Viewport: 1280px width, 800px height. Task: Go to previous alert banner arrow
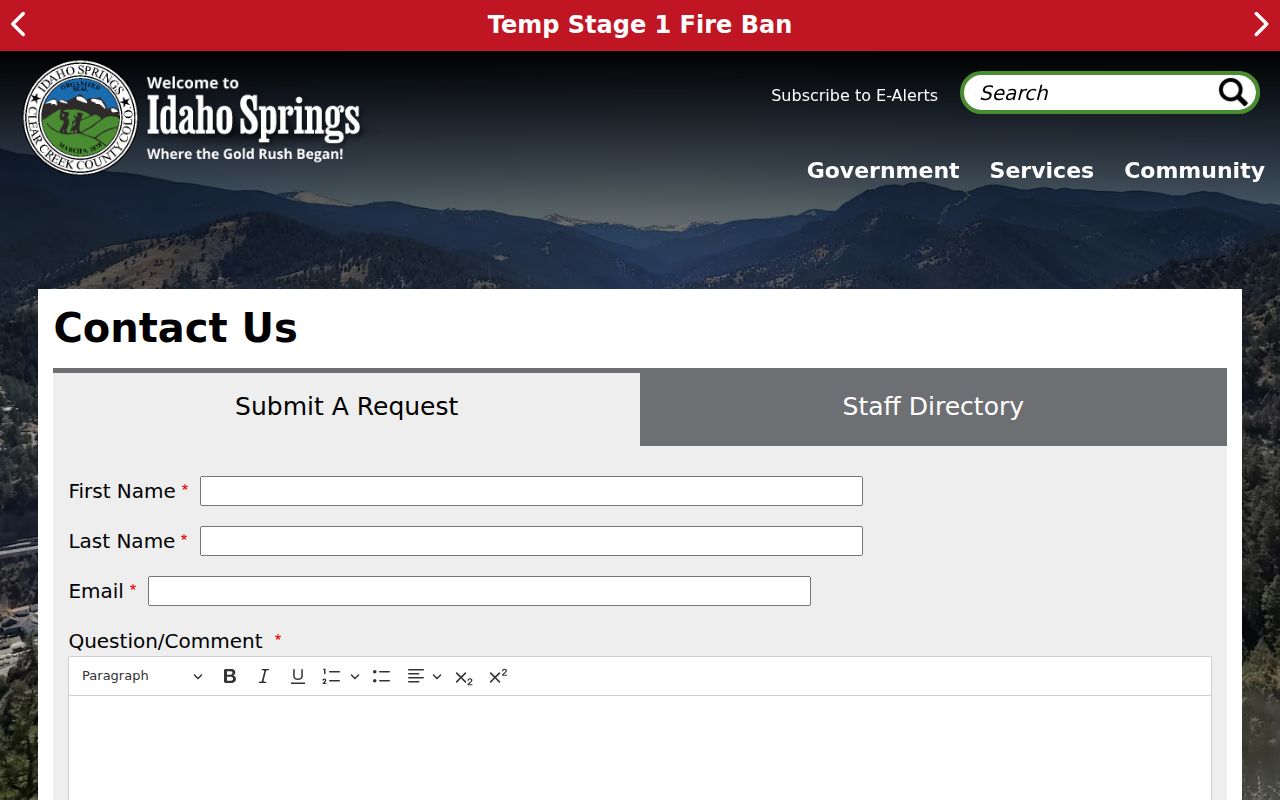[18, 25]
